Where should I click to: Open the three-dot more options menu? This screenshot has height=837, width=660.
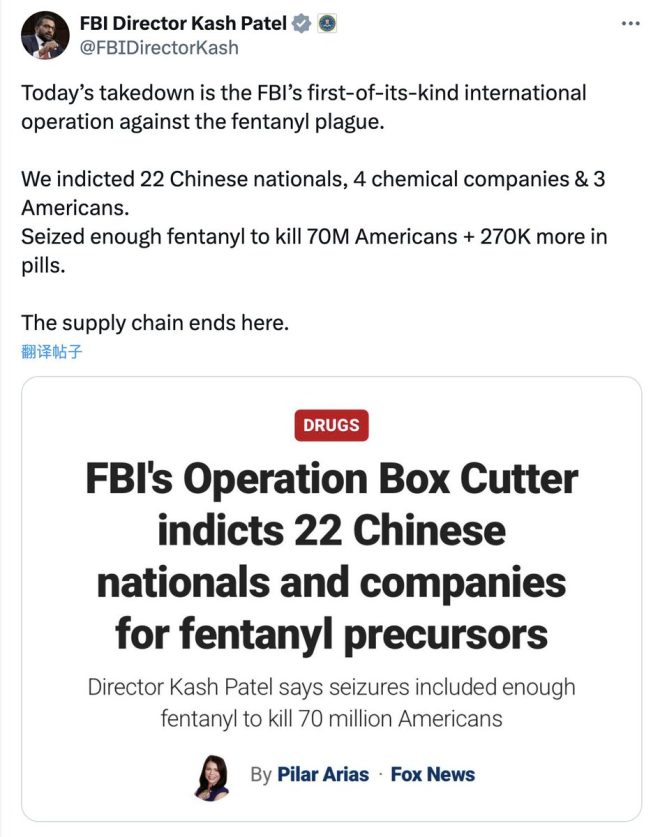click(630, 23)
